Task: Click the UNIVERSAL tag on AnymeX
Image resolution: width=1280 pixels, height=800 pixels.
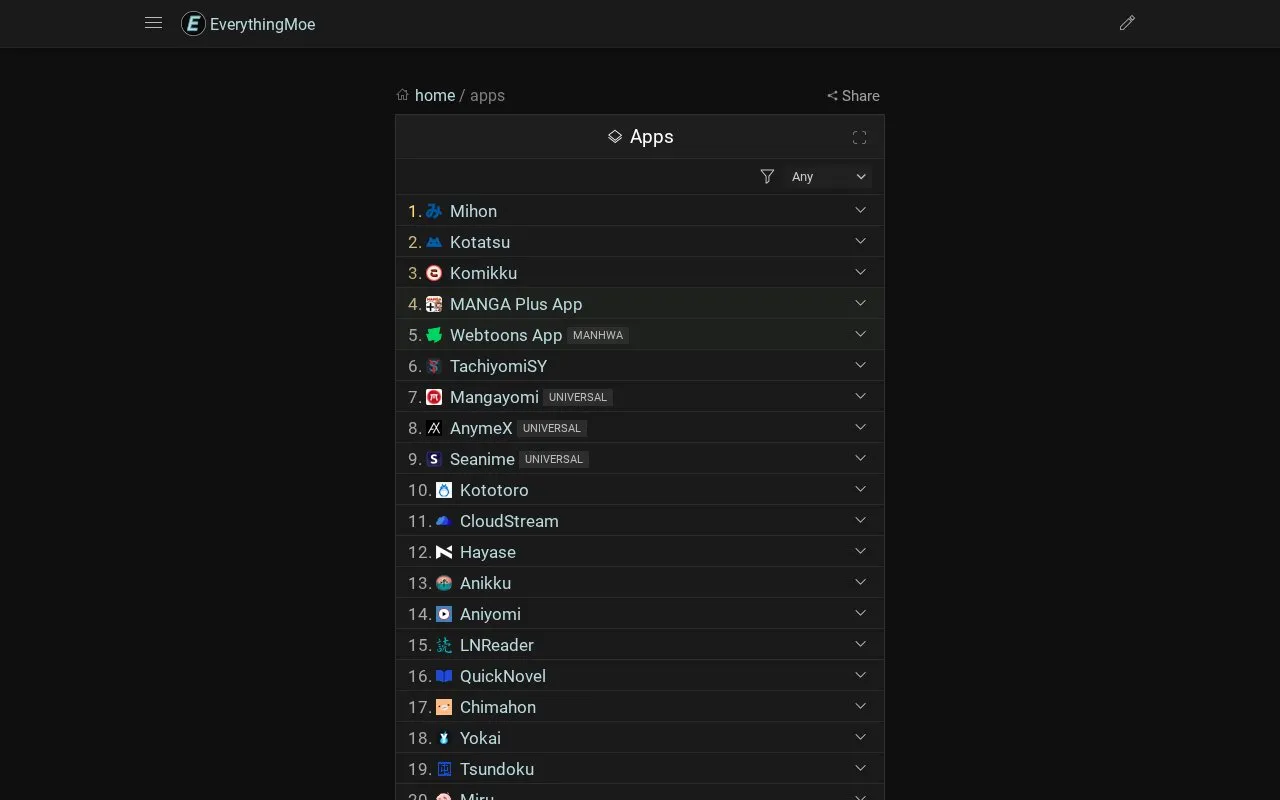Action: 552,428
